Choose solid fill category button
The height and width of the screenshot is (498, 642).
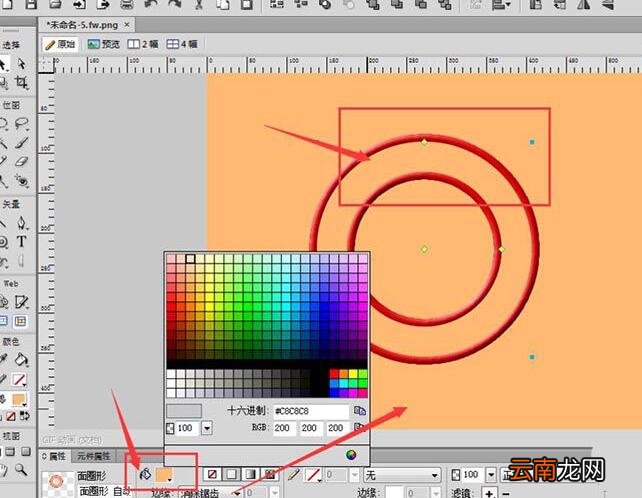point(231,475)
